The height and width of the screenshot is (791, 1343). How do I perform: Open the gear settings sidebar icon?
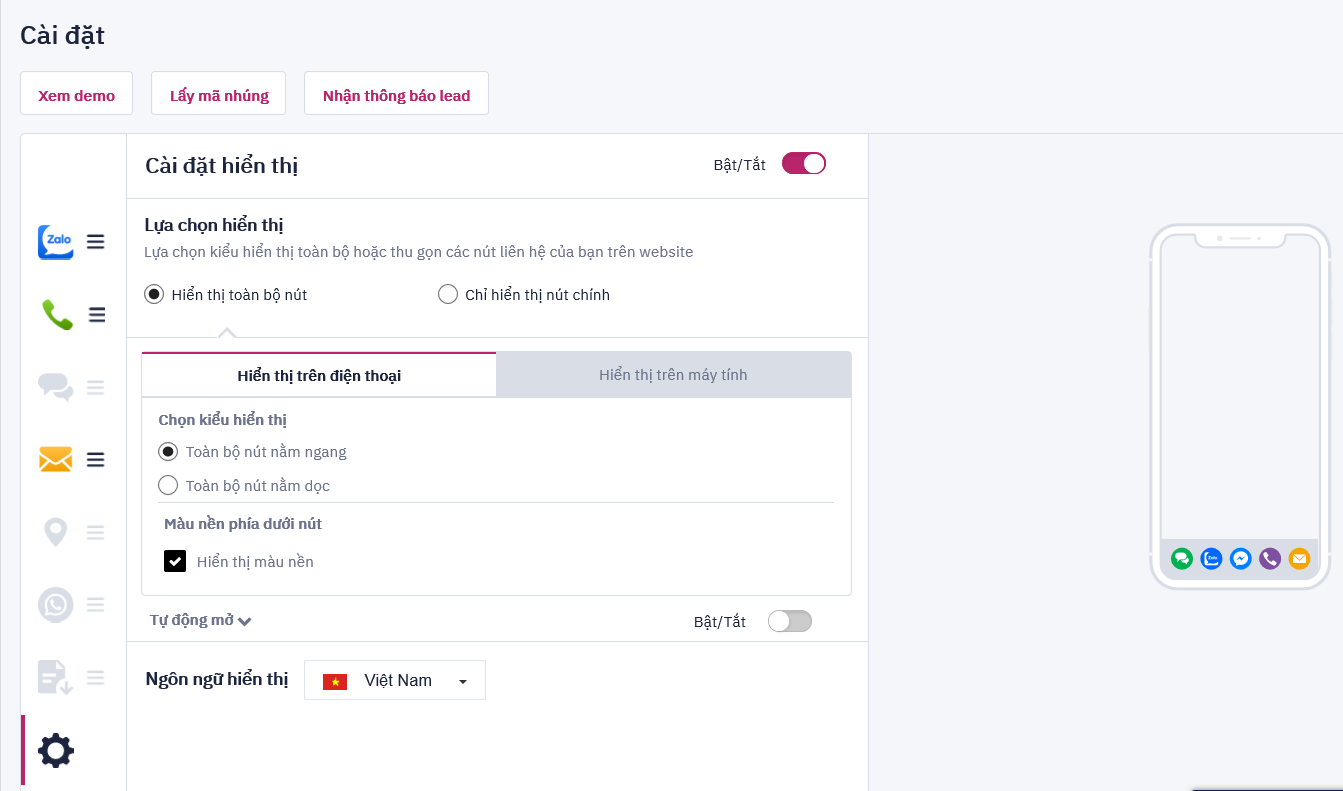(x=55, y=750)
